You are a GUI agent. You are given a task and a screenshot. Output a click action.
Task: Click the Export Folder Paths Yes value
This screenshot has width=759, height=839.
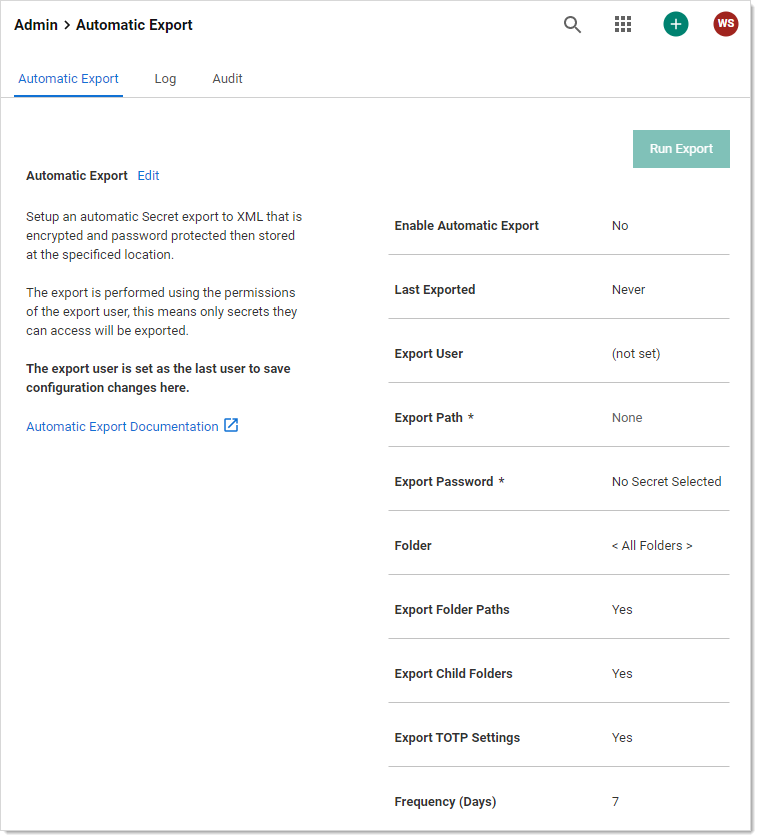(x=622, y=610)
